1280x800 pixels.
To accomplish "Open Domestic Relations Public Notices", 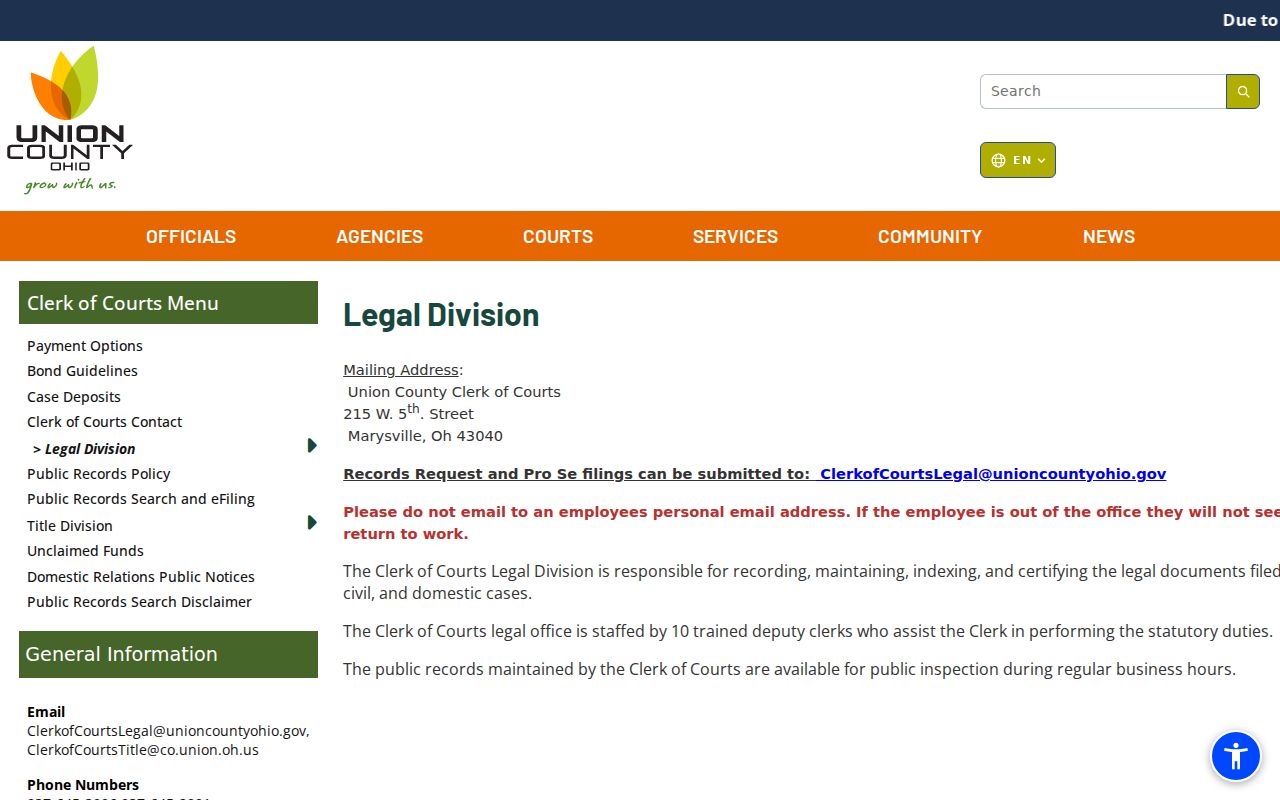I will click(141, 577).
